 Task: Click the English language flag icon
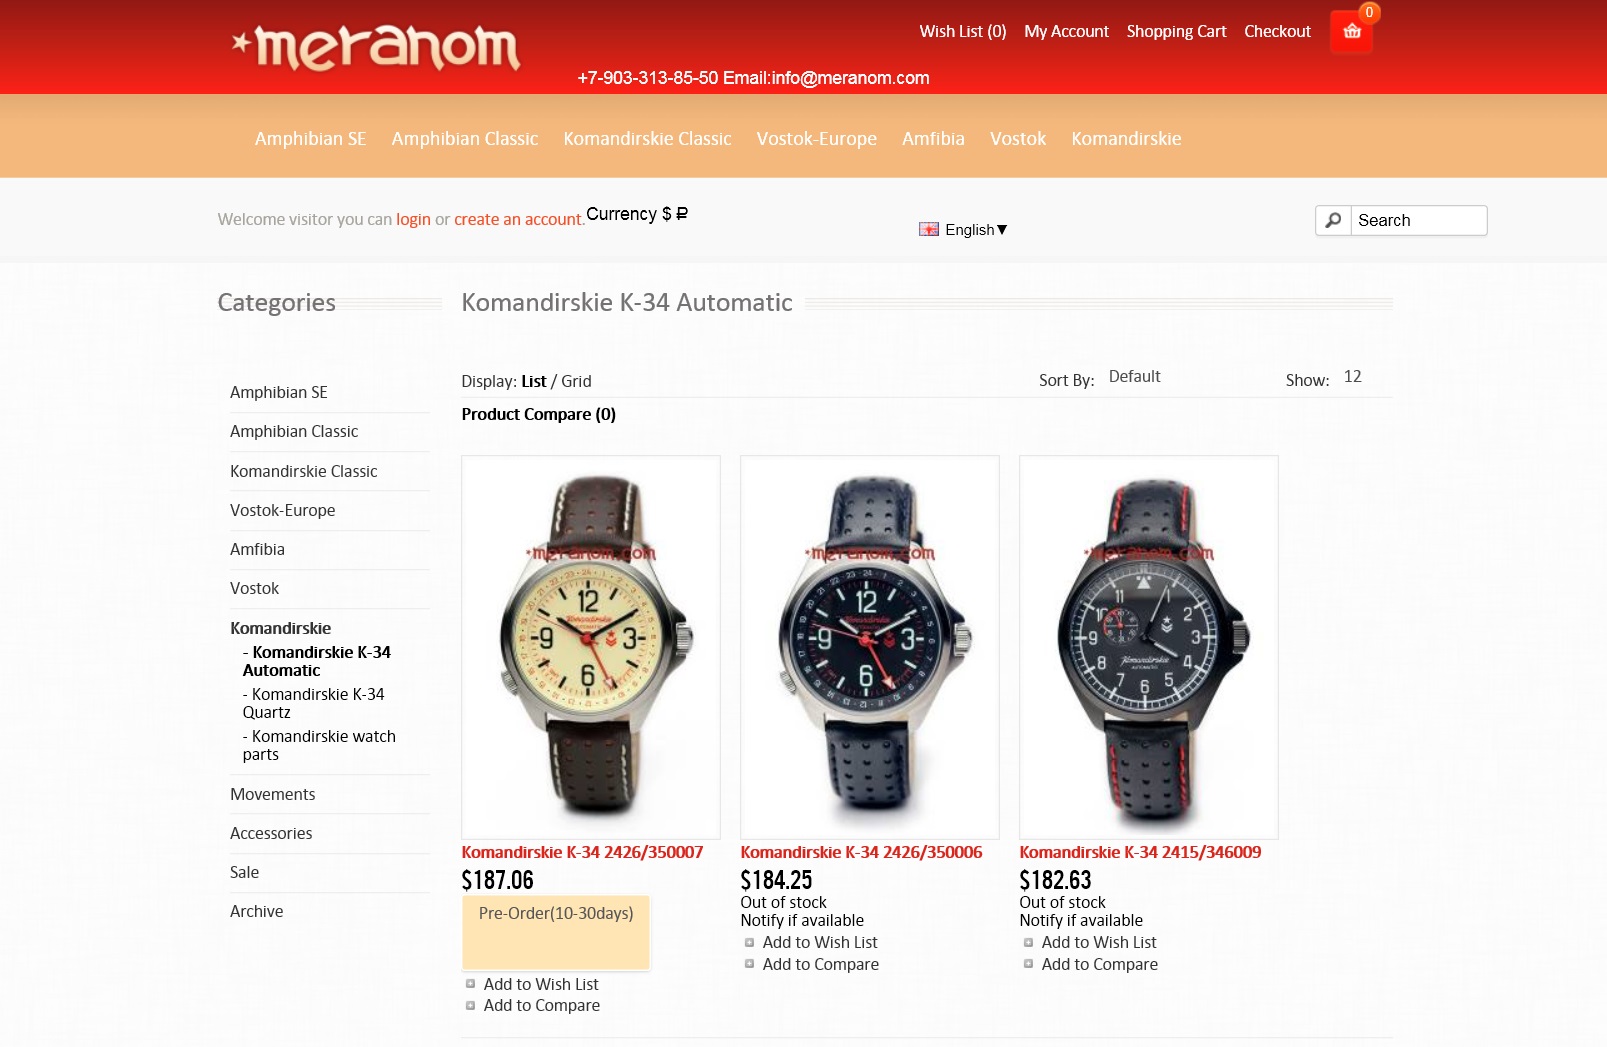(929, 229)
